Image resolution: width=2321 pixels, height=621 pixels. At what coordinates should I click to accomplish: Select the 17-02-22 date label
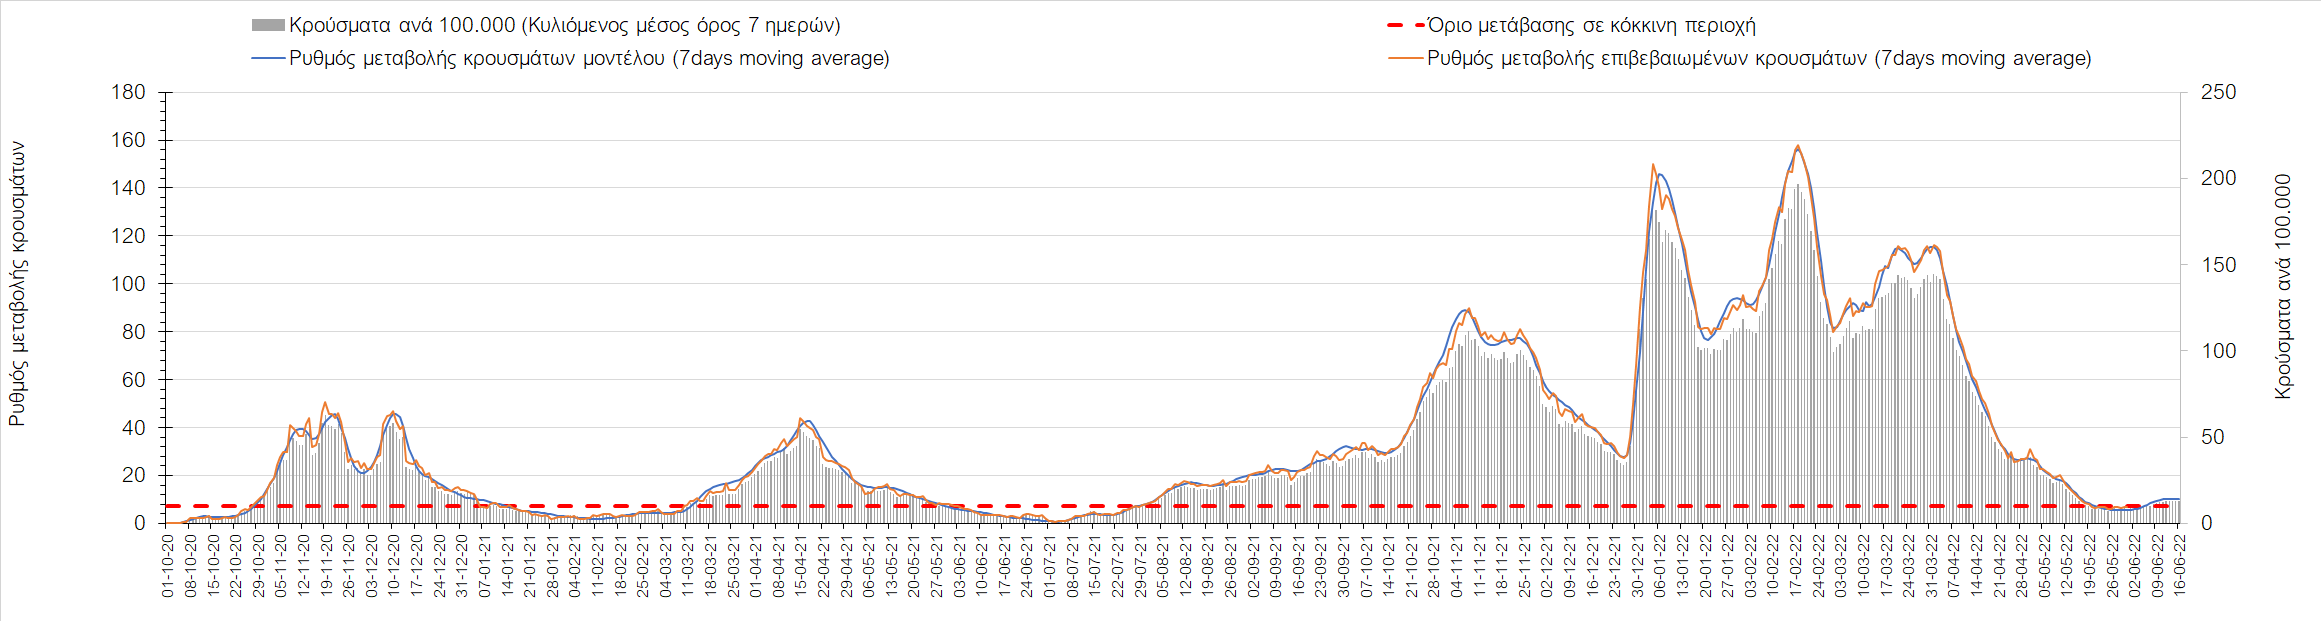point(1796,565)
